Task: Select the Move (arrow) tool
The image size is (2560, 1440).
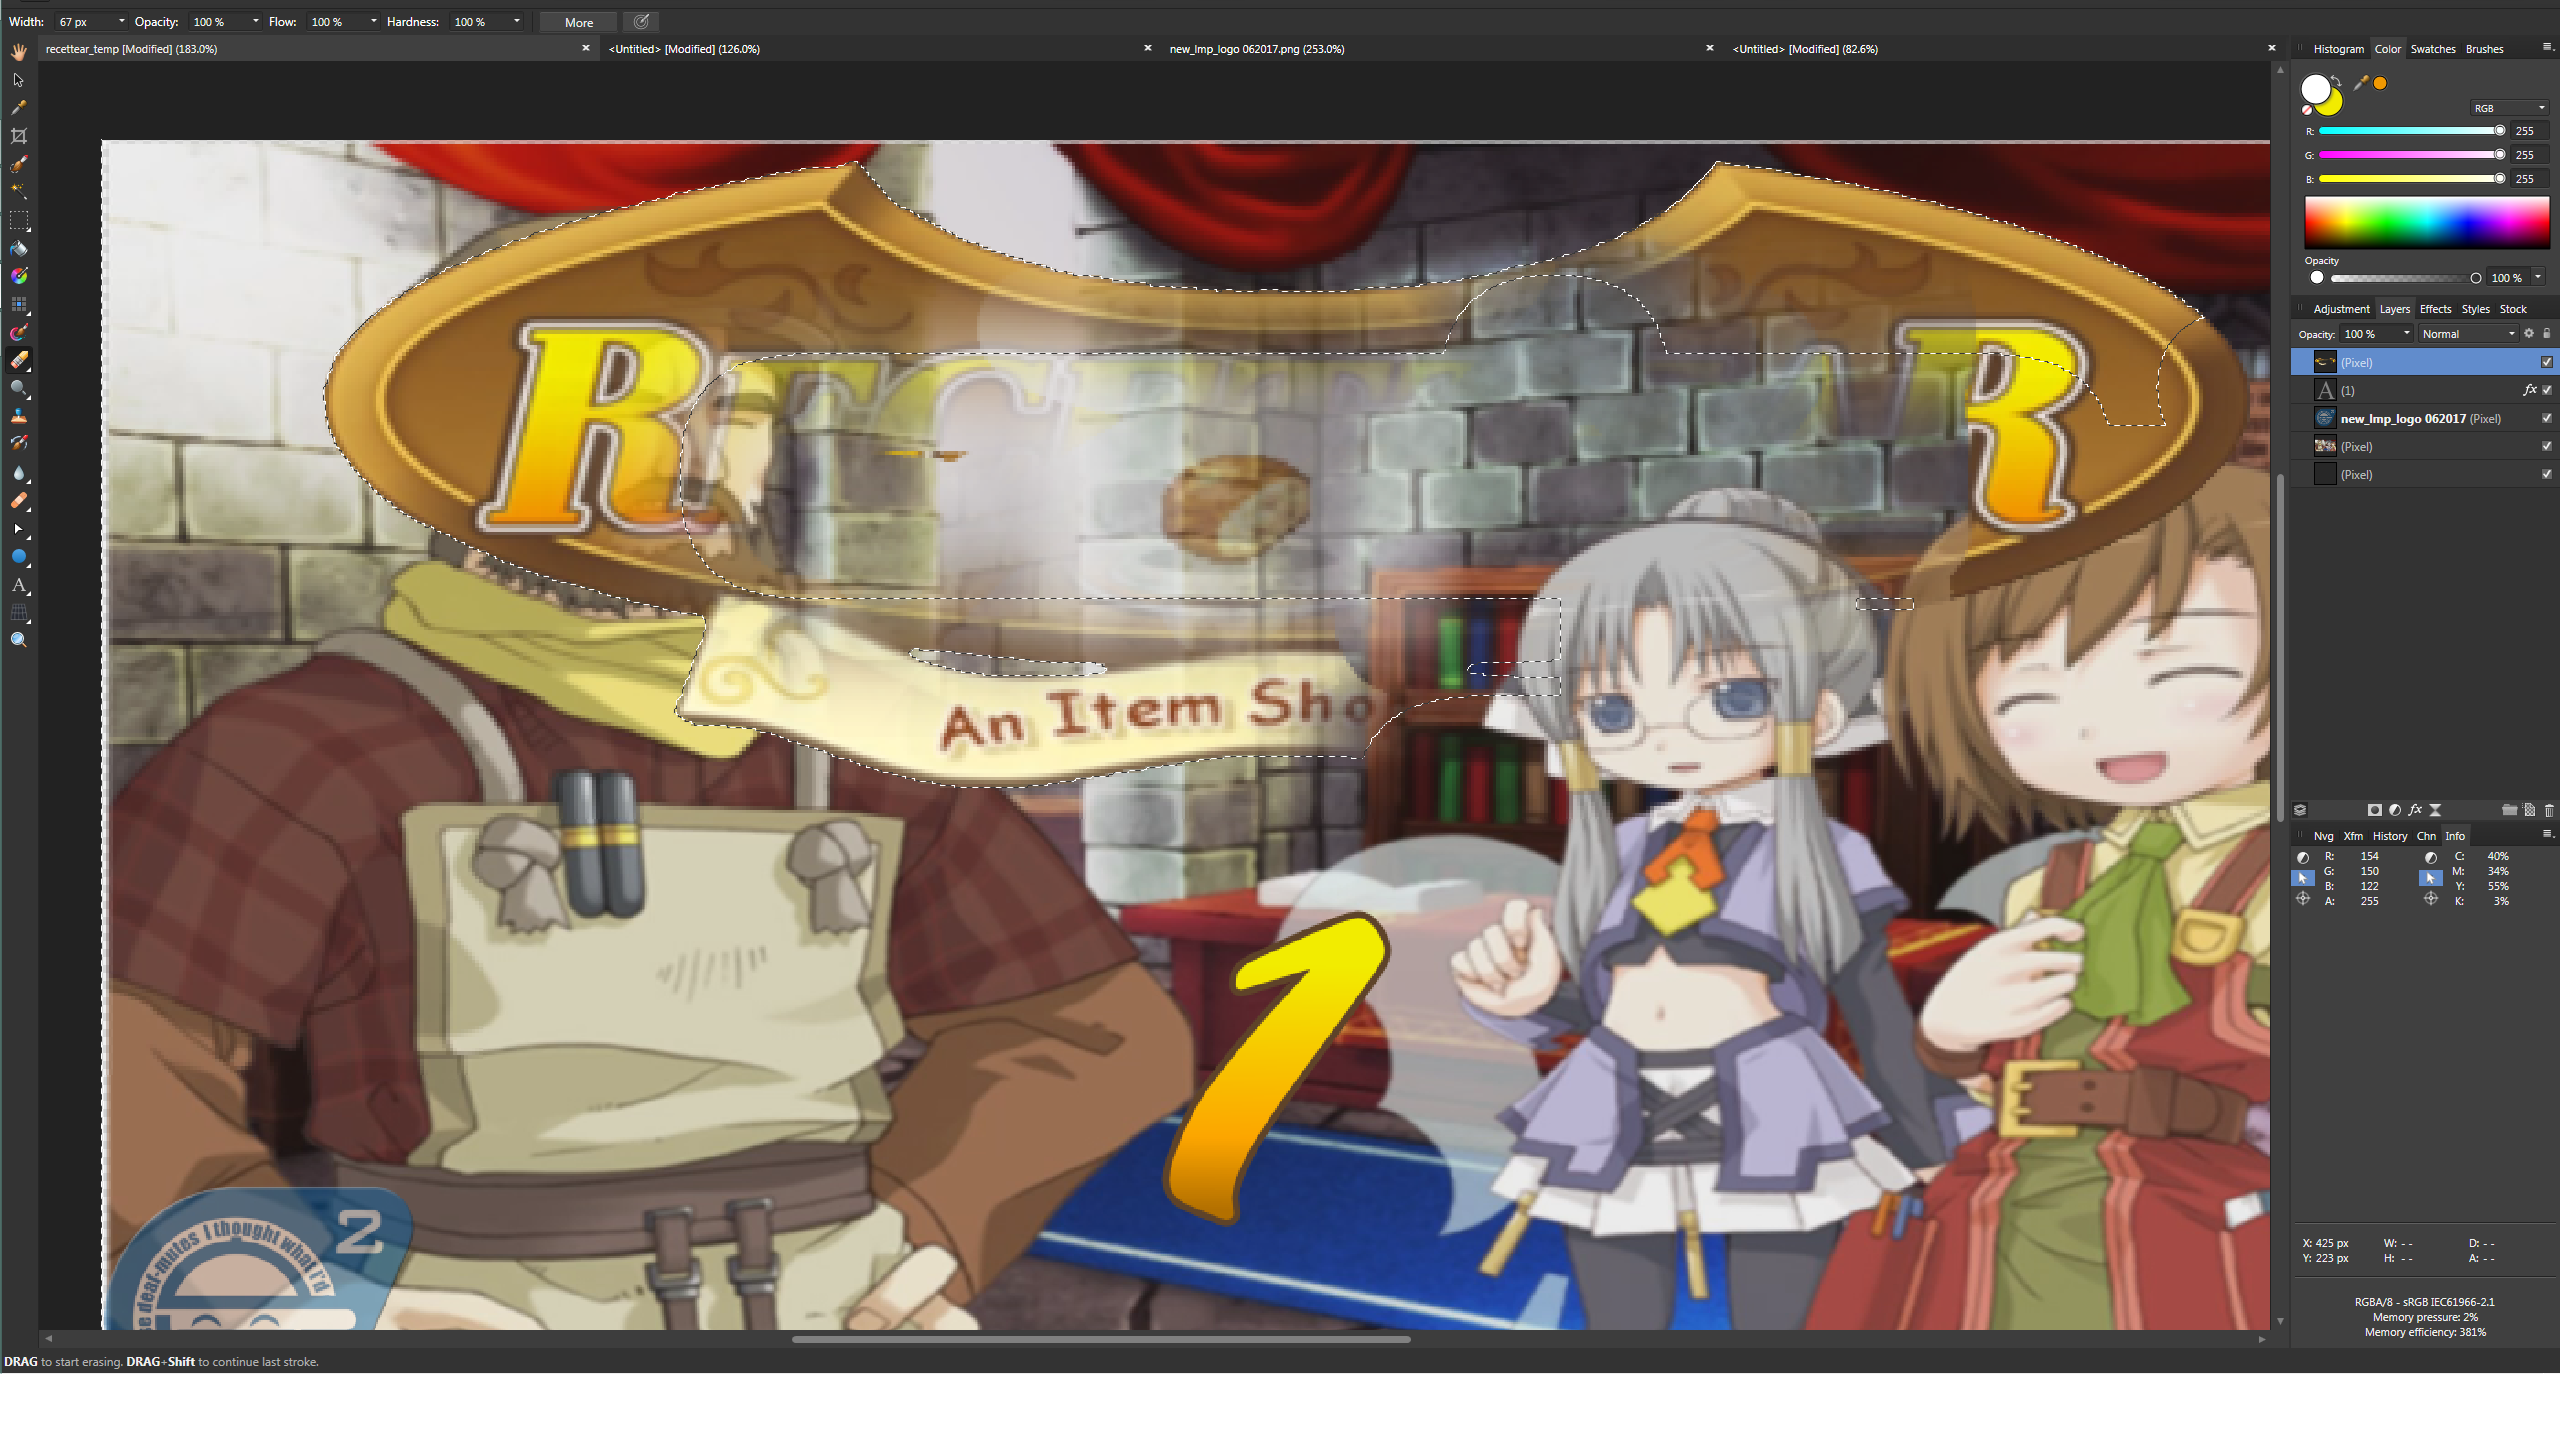Action: click(x=19, y=80)
